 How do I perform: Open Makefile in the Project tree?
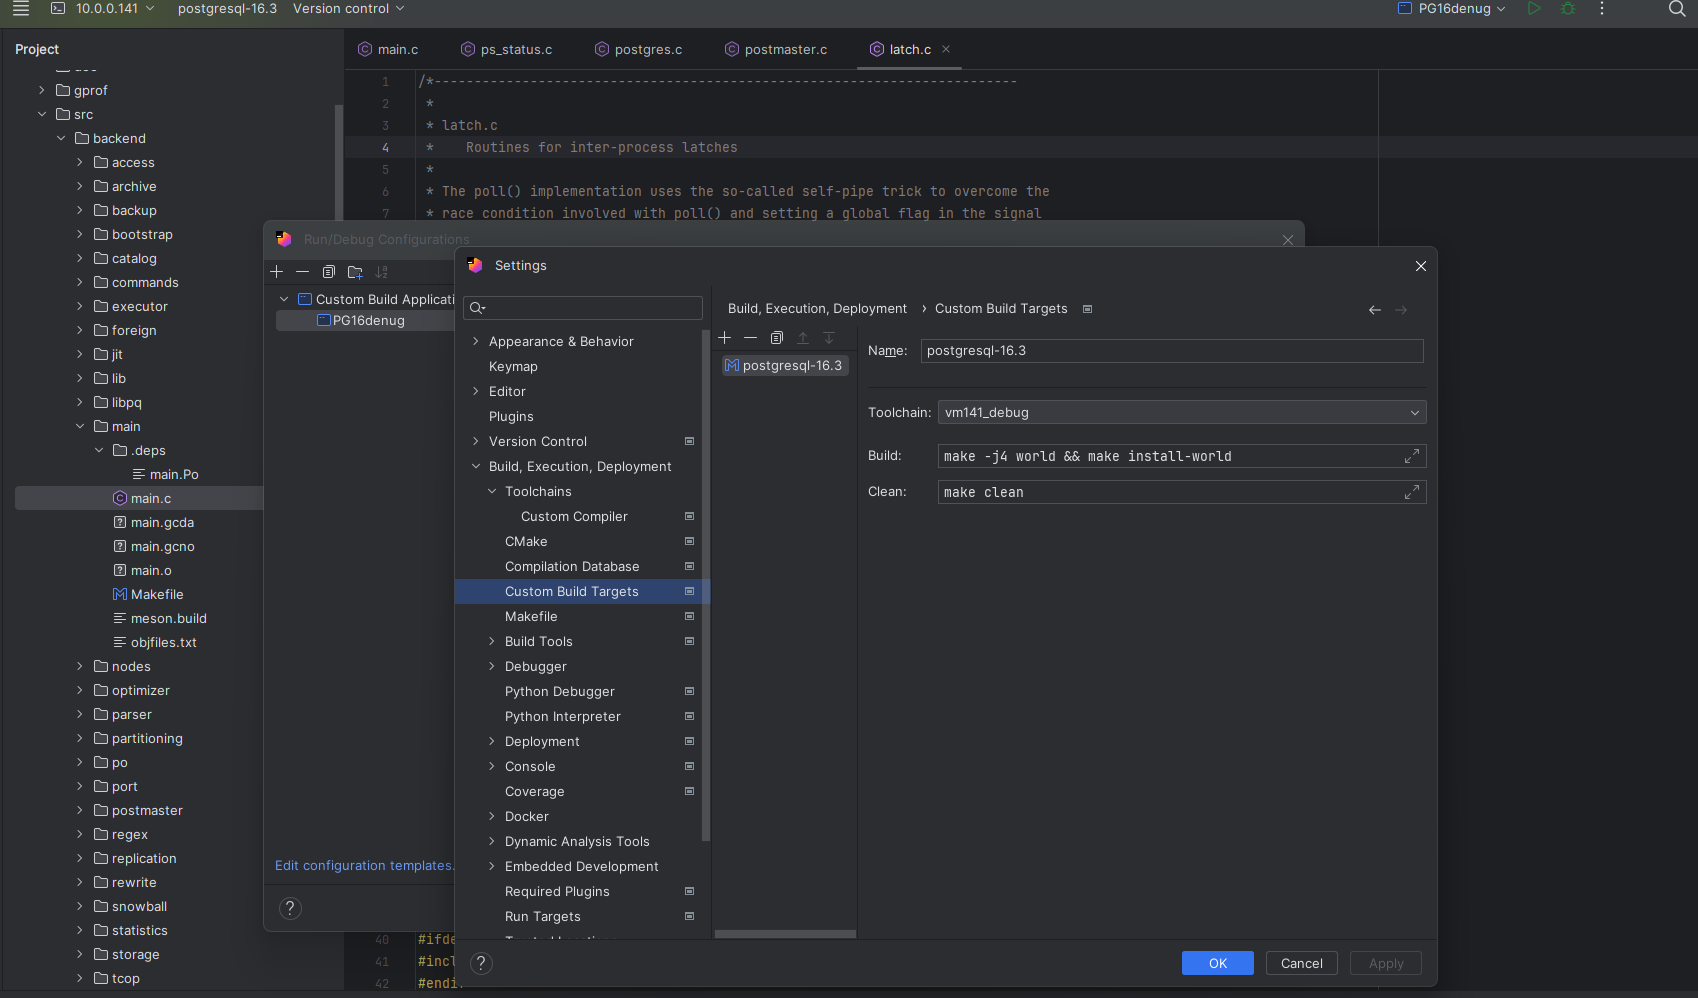pyautogui.click(x=157, y=595)
